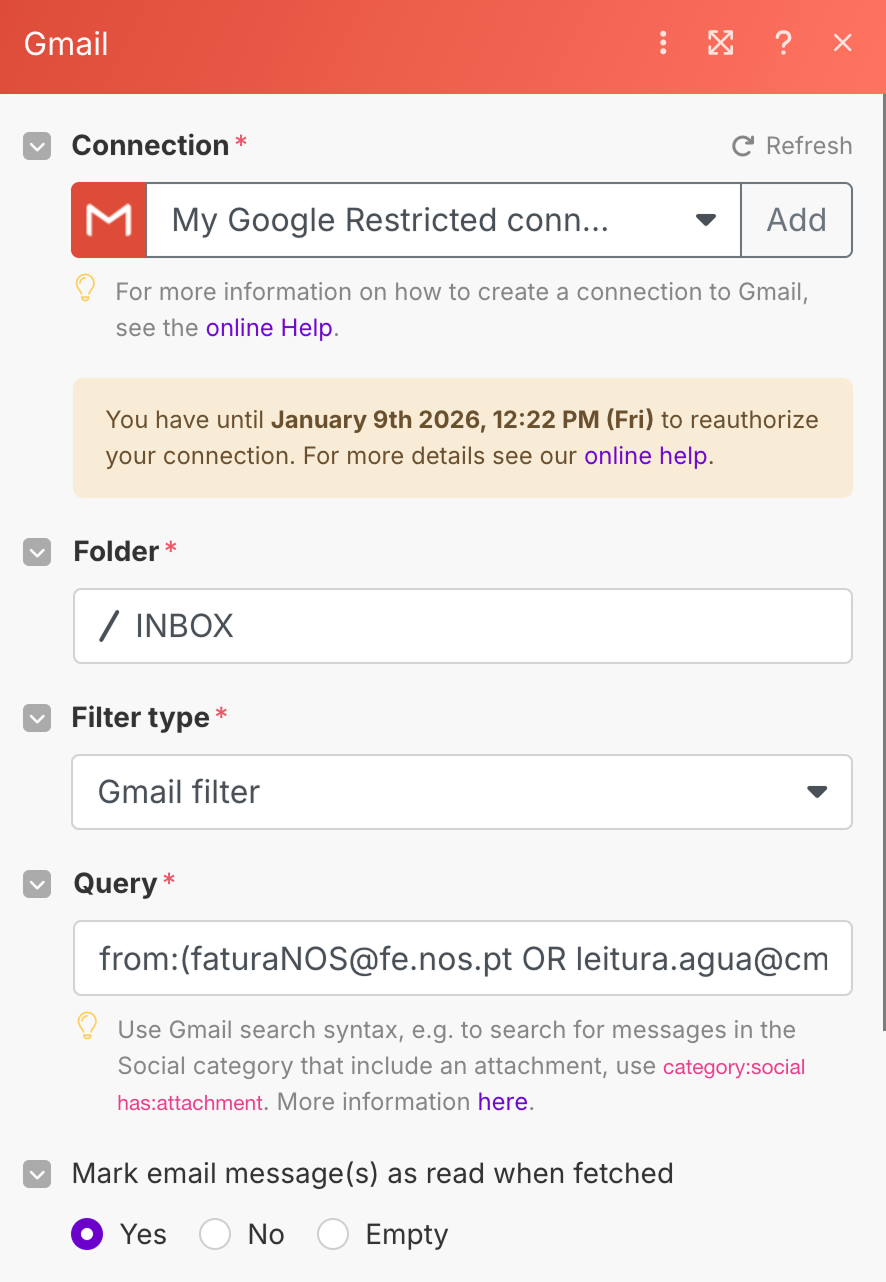This screenshot has height=1282, width=886.
Task: Expand the Gmail panel to fullscreen
Action: tap(720, 43)
